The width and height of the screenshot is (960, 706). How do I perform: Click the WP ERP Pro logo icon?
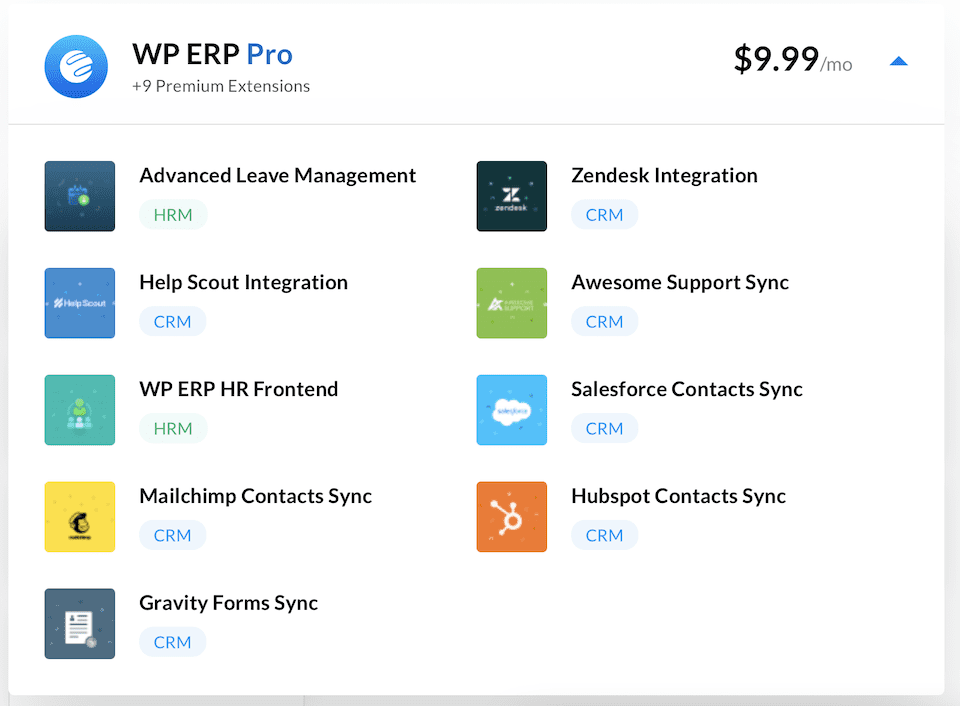click(76, 67)
